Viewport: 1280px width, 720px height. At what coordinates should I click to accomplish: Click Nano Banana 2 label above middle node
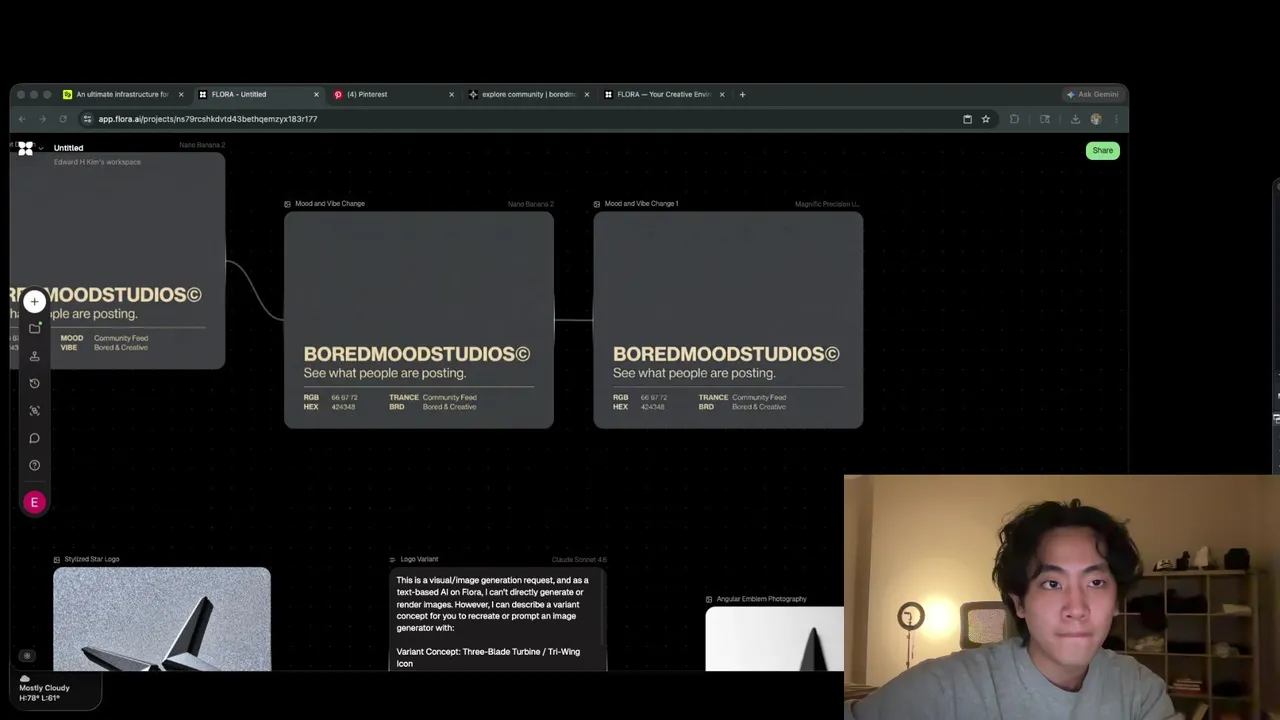[x=530, y=204]
